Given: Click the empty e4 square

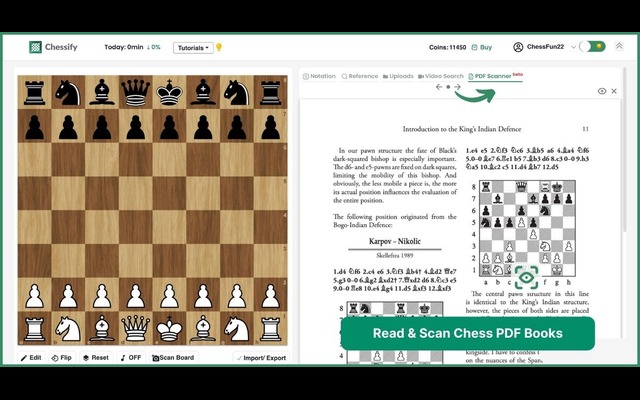Looking at the screenshot, I should coord(169,227).
